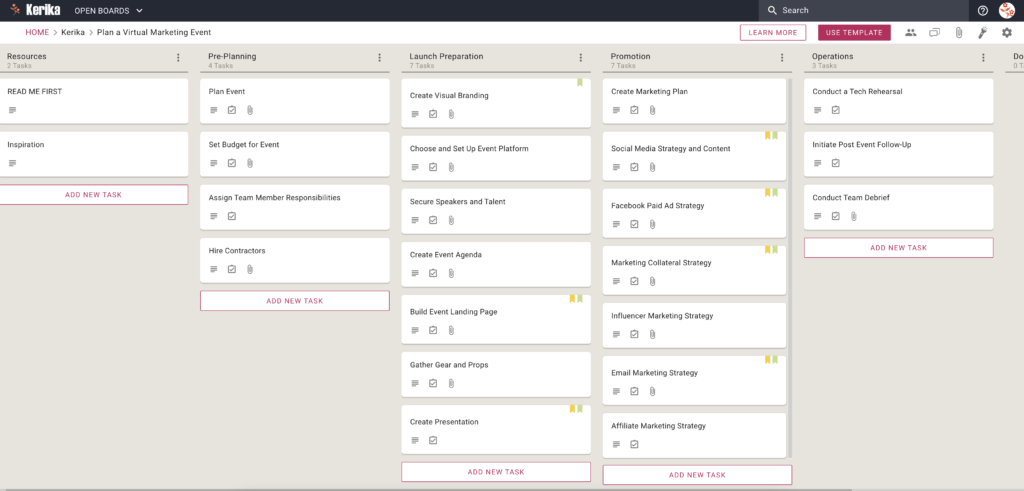
Task: Click the Pre-Planning column title
Action: click(232, 56)
